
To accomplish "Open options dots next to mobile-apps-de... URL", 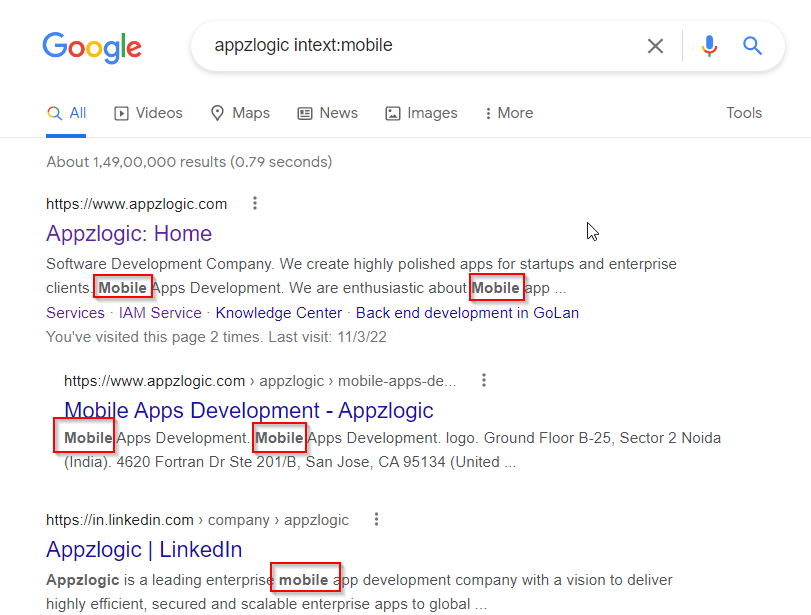I will pyautogui.click(x=484, y=380).
